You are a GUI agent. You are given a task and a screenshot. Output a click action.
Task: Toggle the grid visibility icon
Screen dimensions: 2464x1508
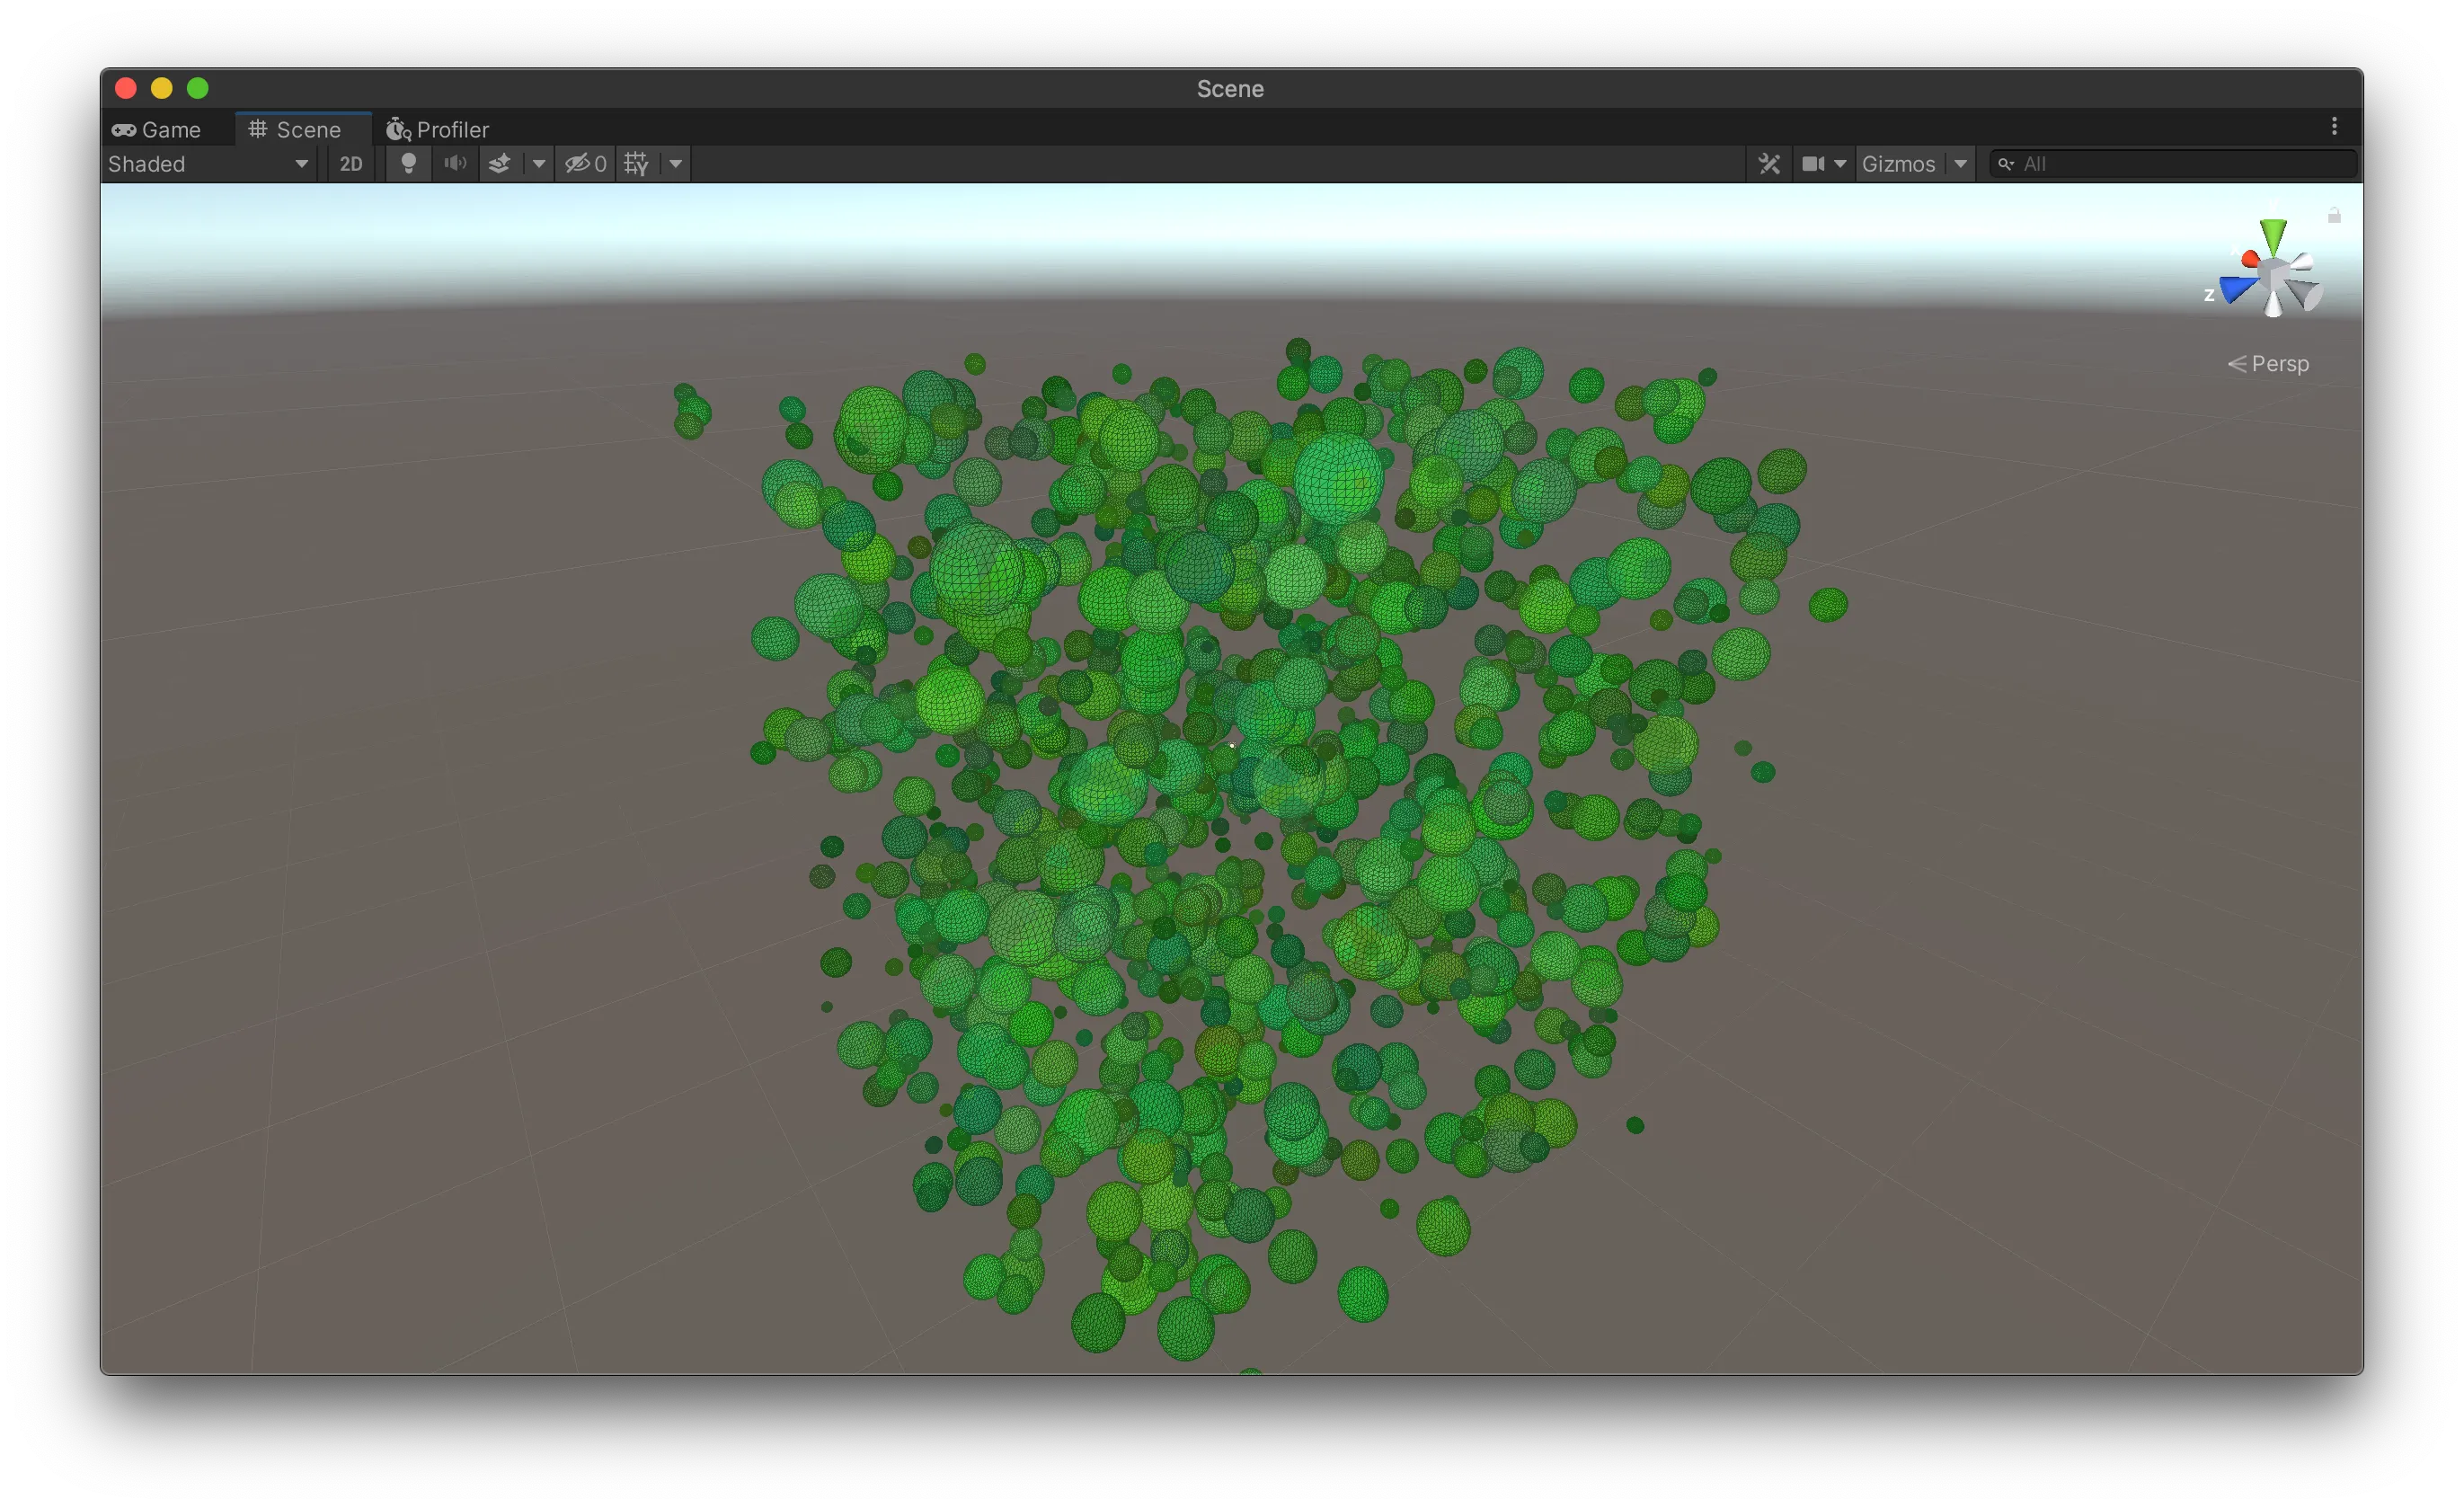[x=637, y=164]
